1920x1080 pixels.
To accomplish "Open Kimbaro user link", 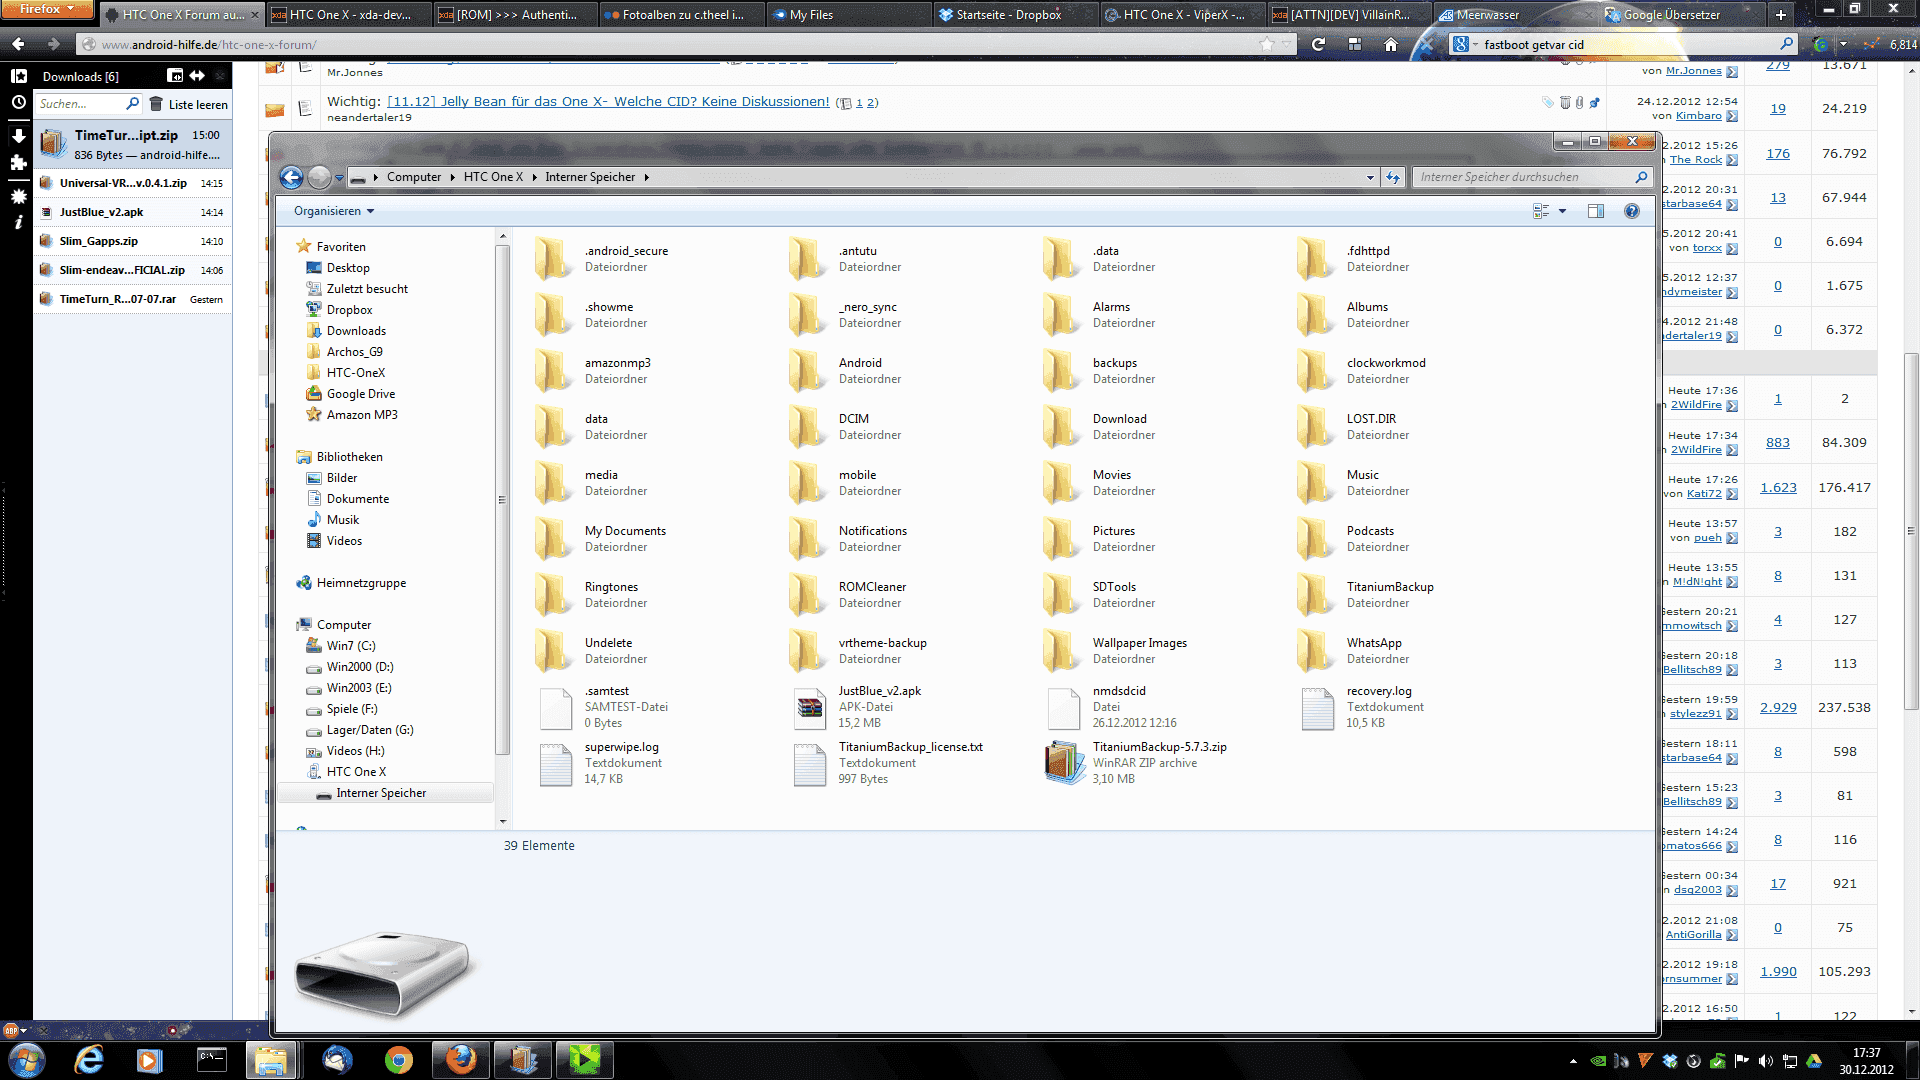I will pyautogui.click(x=1698, y=116).
